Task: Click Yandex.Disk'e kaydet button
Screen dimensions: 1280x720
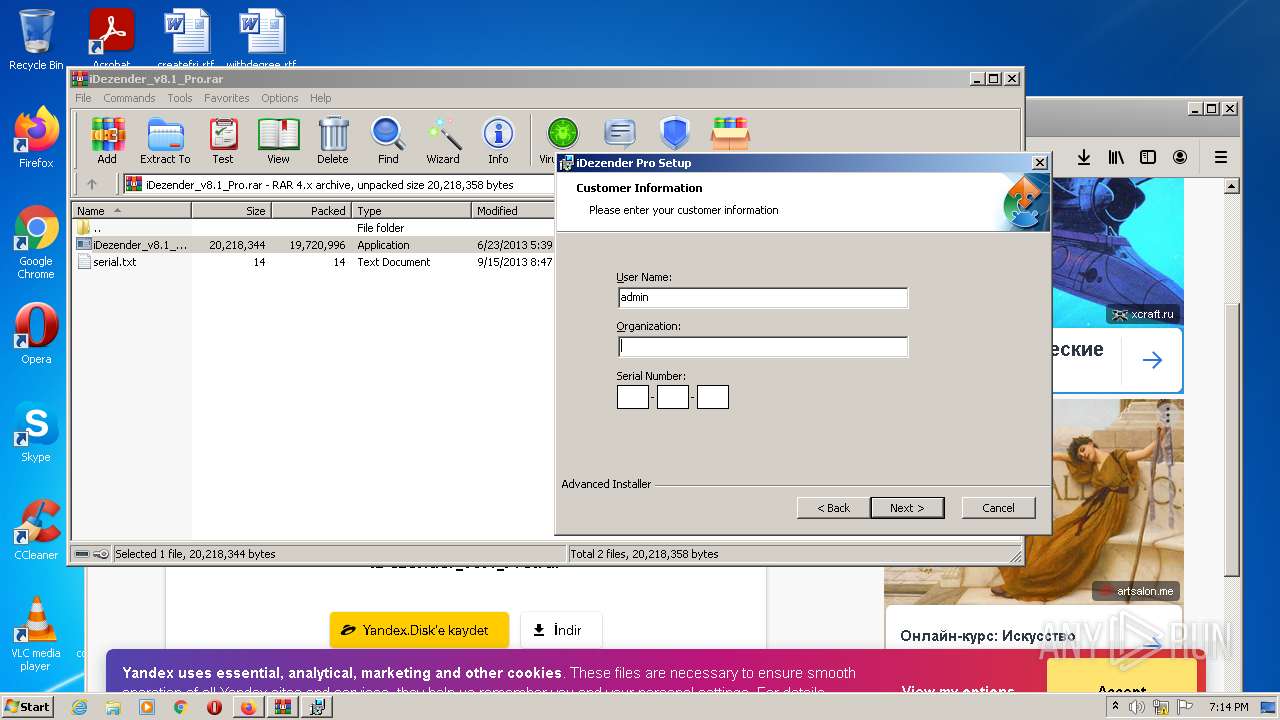Action: point(419,630)
